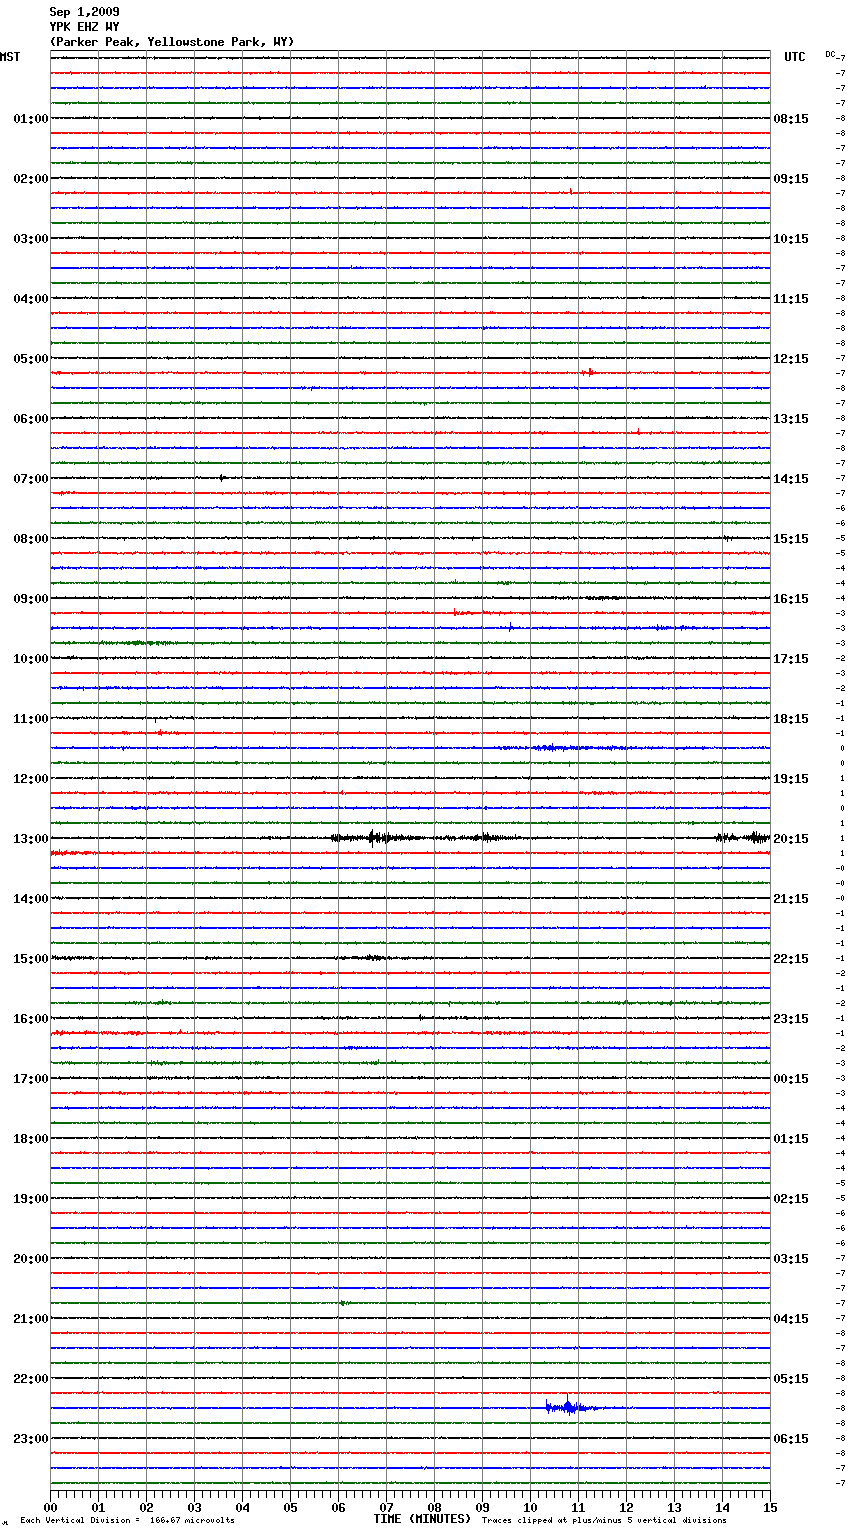The width and height of the screenshot is (850, 1534).
Task: Click '(Parker Peak, Yellowstone Park, WY)' title
Action: [x=172, y=42]
